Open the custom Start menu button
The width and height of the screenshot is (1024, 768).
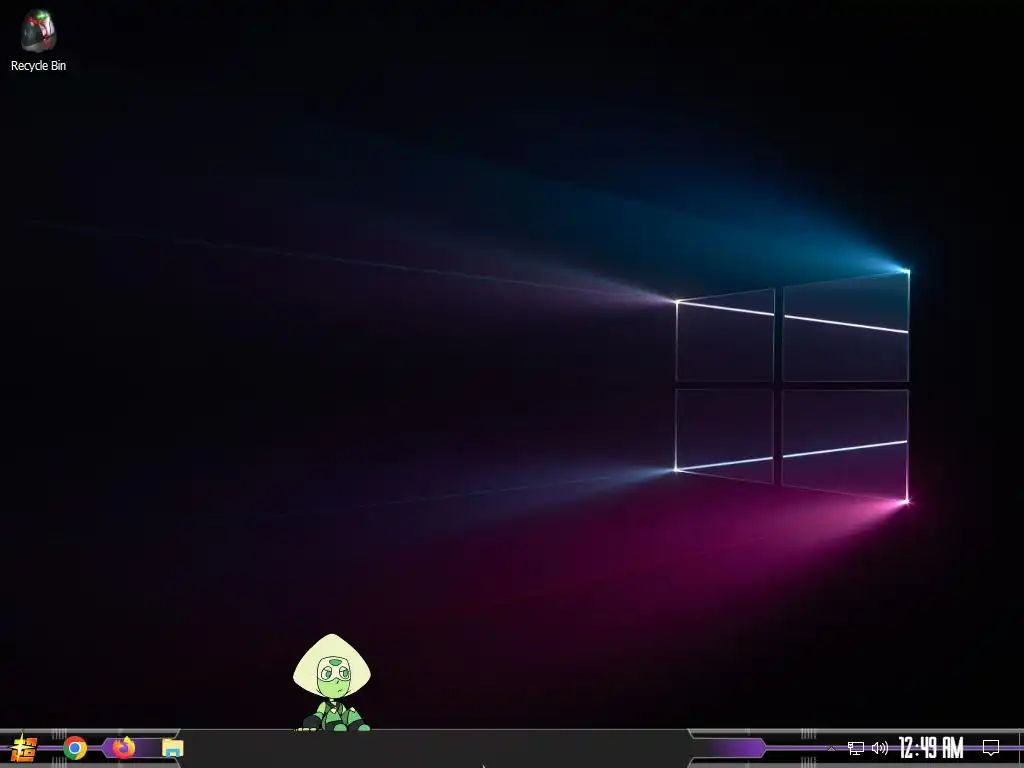pyautogui.click(x=24, y=748)
